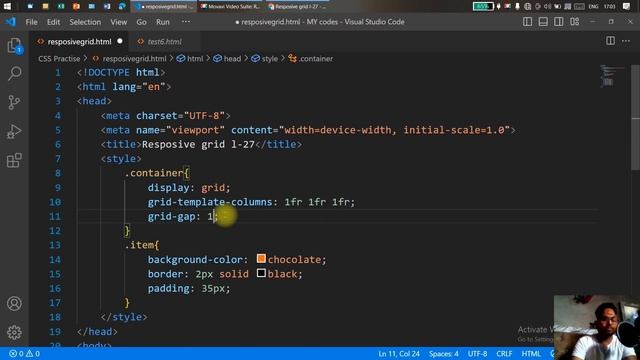This screenshot has width=640, height=360.
Task: Click UTF-8 encoding in status bar
Action: [x=477, y=354]
